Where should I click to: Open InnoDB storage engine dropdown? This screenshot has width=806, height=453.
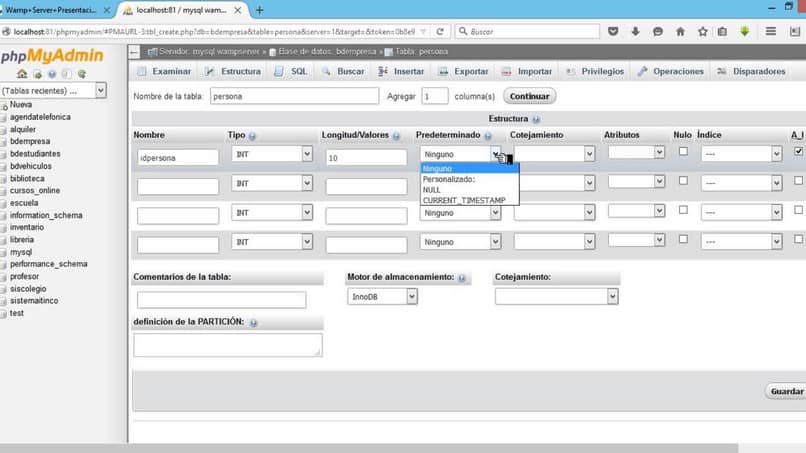pos(382,297)
